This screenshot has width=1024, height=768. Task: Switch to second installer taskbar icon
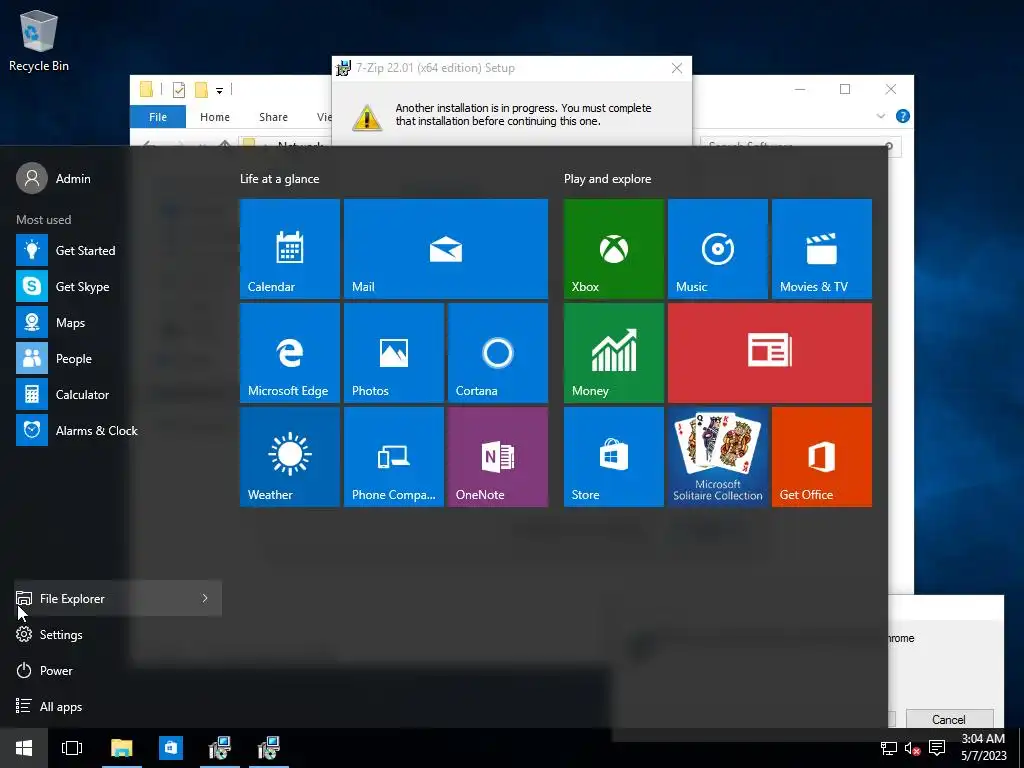click(268, 748)
